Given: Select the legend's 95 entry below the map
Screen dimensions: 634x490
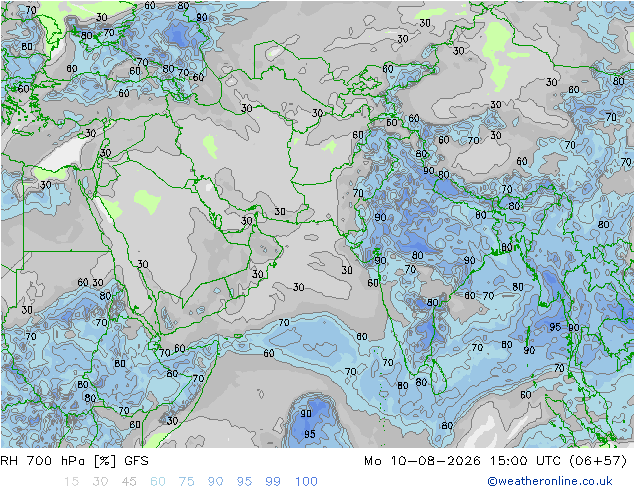Looking at the screenshot, I should pyautogui.click(x=244, y=482).
